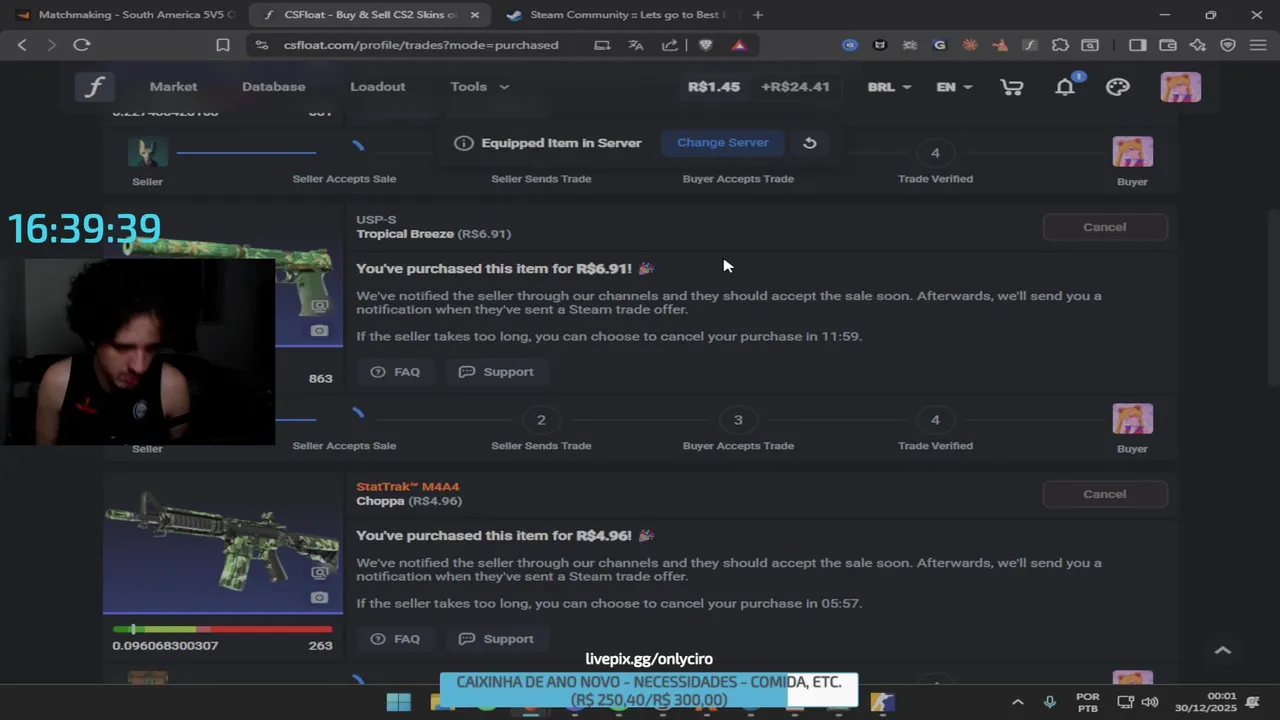
Task: Click the CSFloat logo in the navbar
Action: point(94,87)
